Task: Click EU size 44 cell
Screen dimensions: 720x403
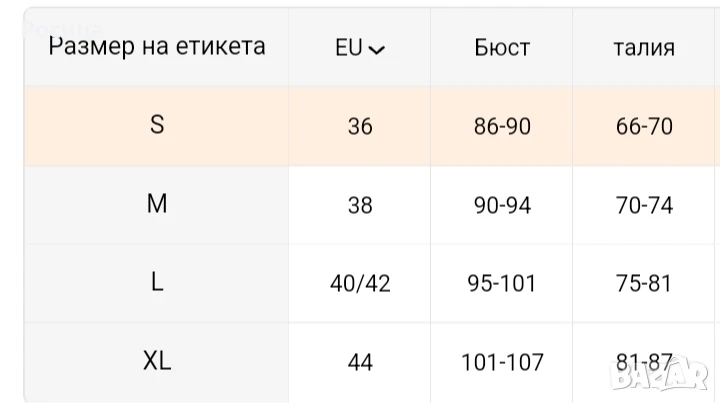Action: [360, 362]
